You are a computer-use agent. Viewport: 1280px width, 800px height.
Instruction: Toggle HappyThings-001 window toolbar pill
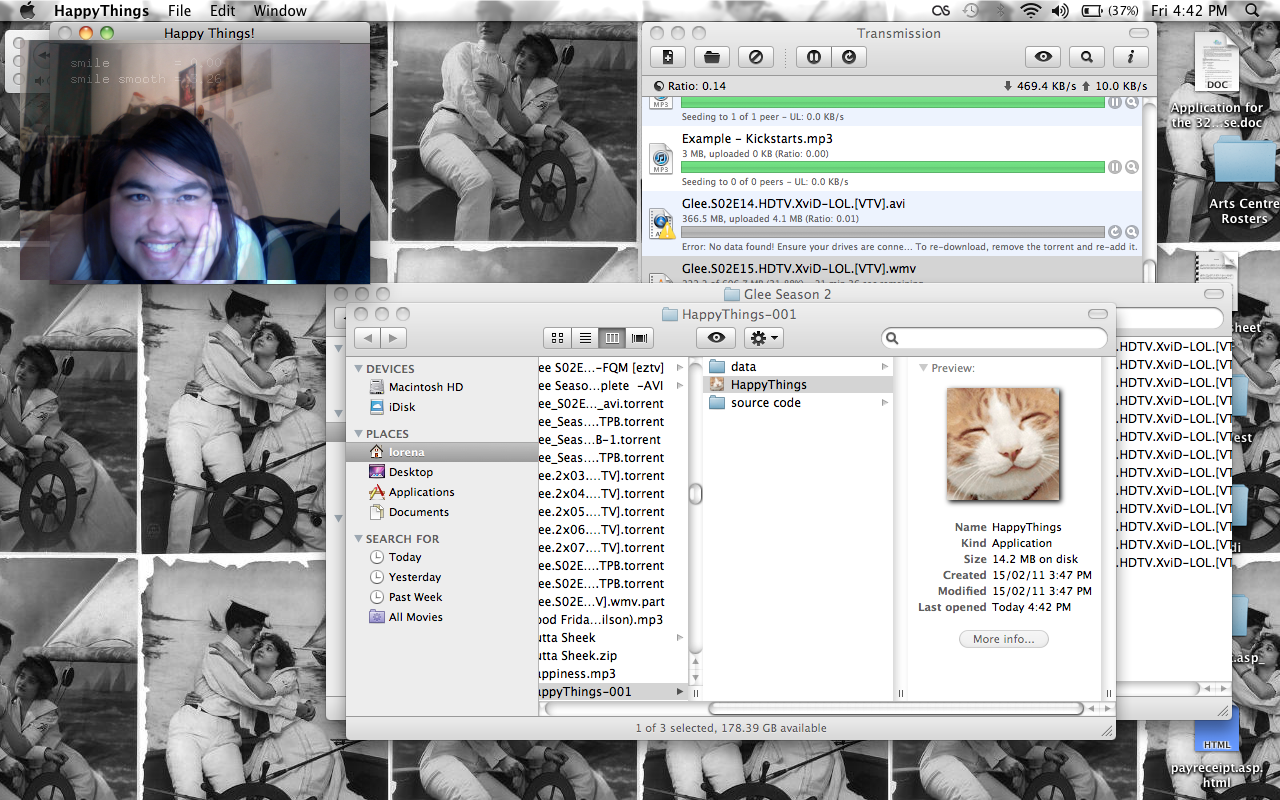click(x=1100, y=313)
